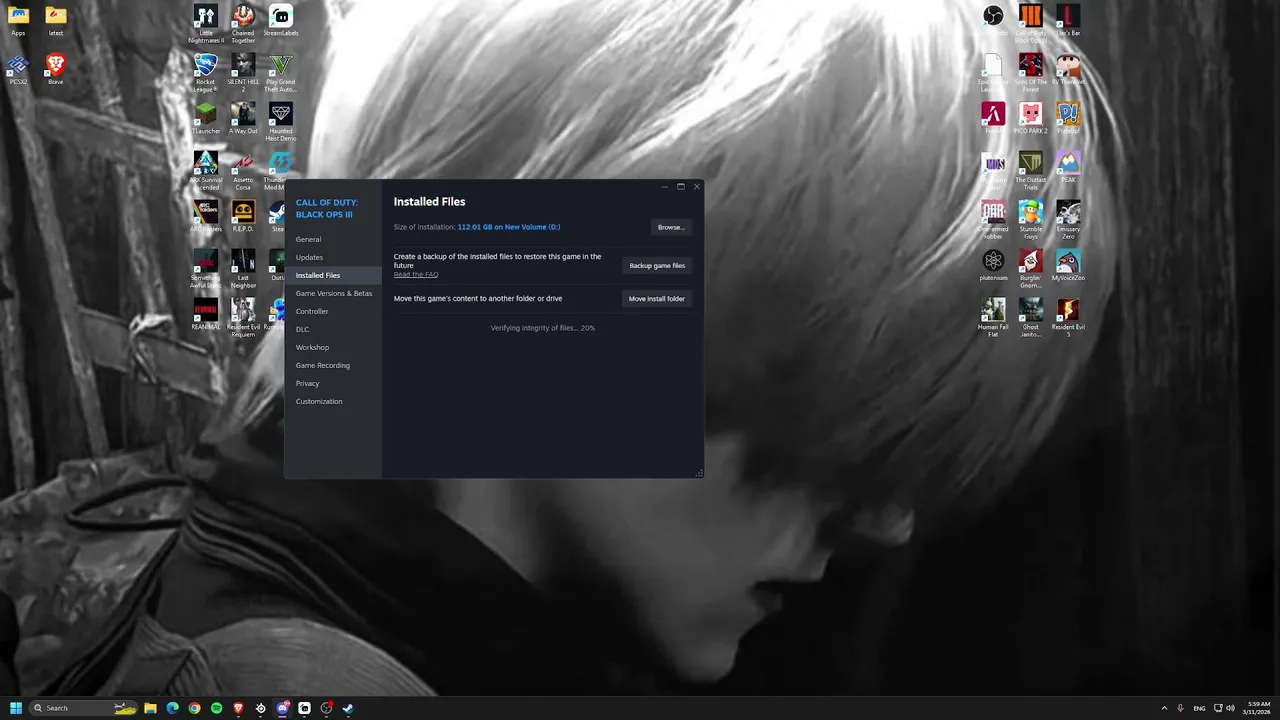The height and width of the screenshot is (720, 1280).
Task: Open the clock and date panel
Action: coord(1259,708)
